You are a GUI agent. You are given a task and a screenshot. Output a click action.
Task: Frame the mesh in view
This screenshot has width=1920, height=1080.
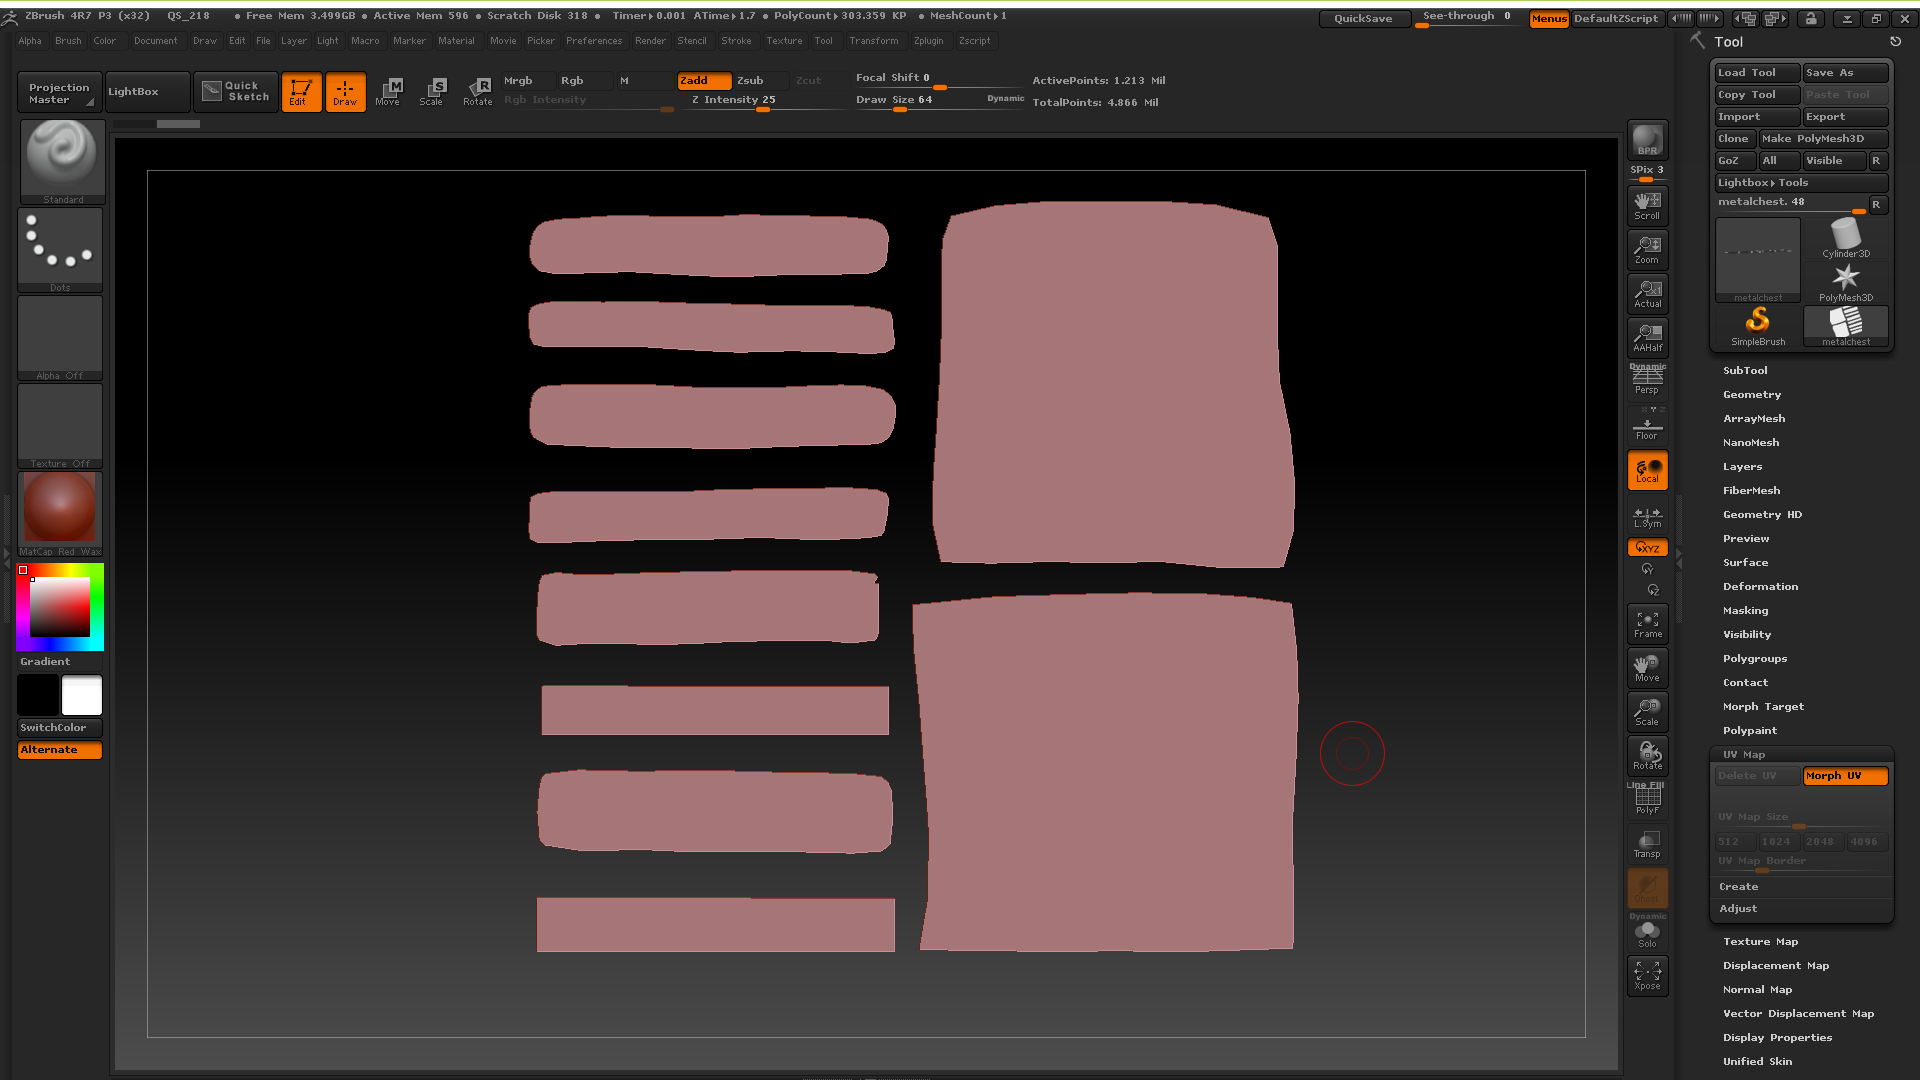tap(1647, 624)
